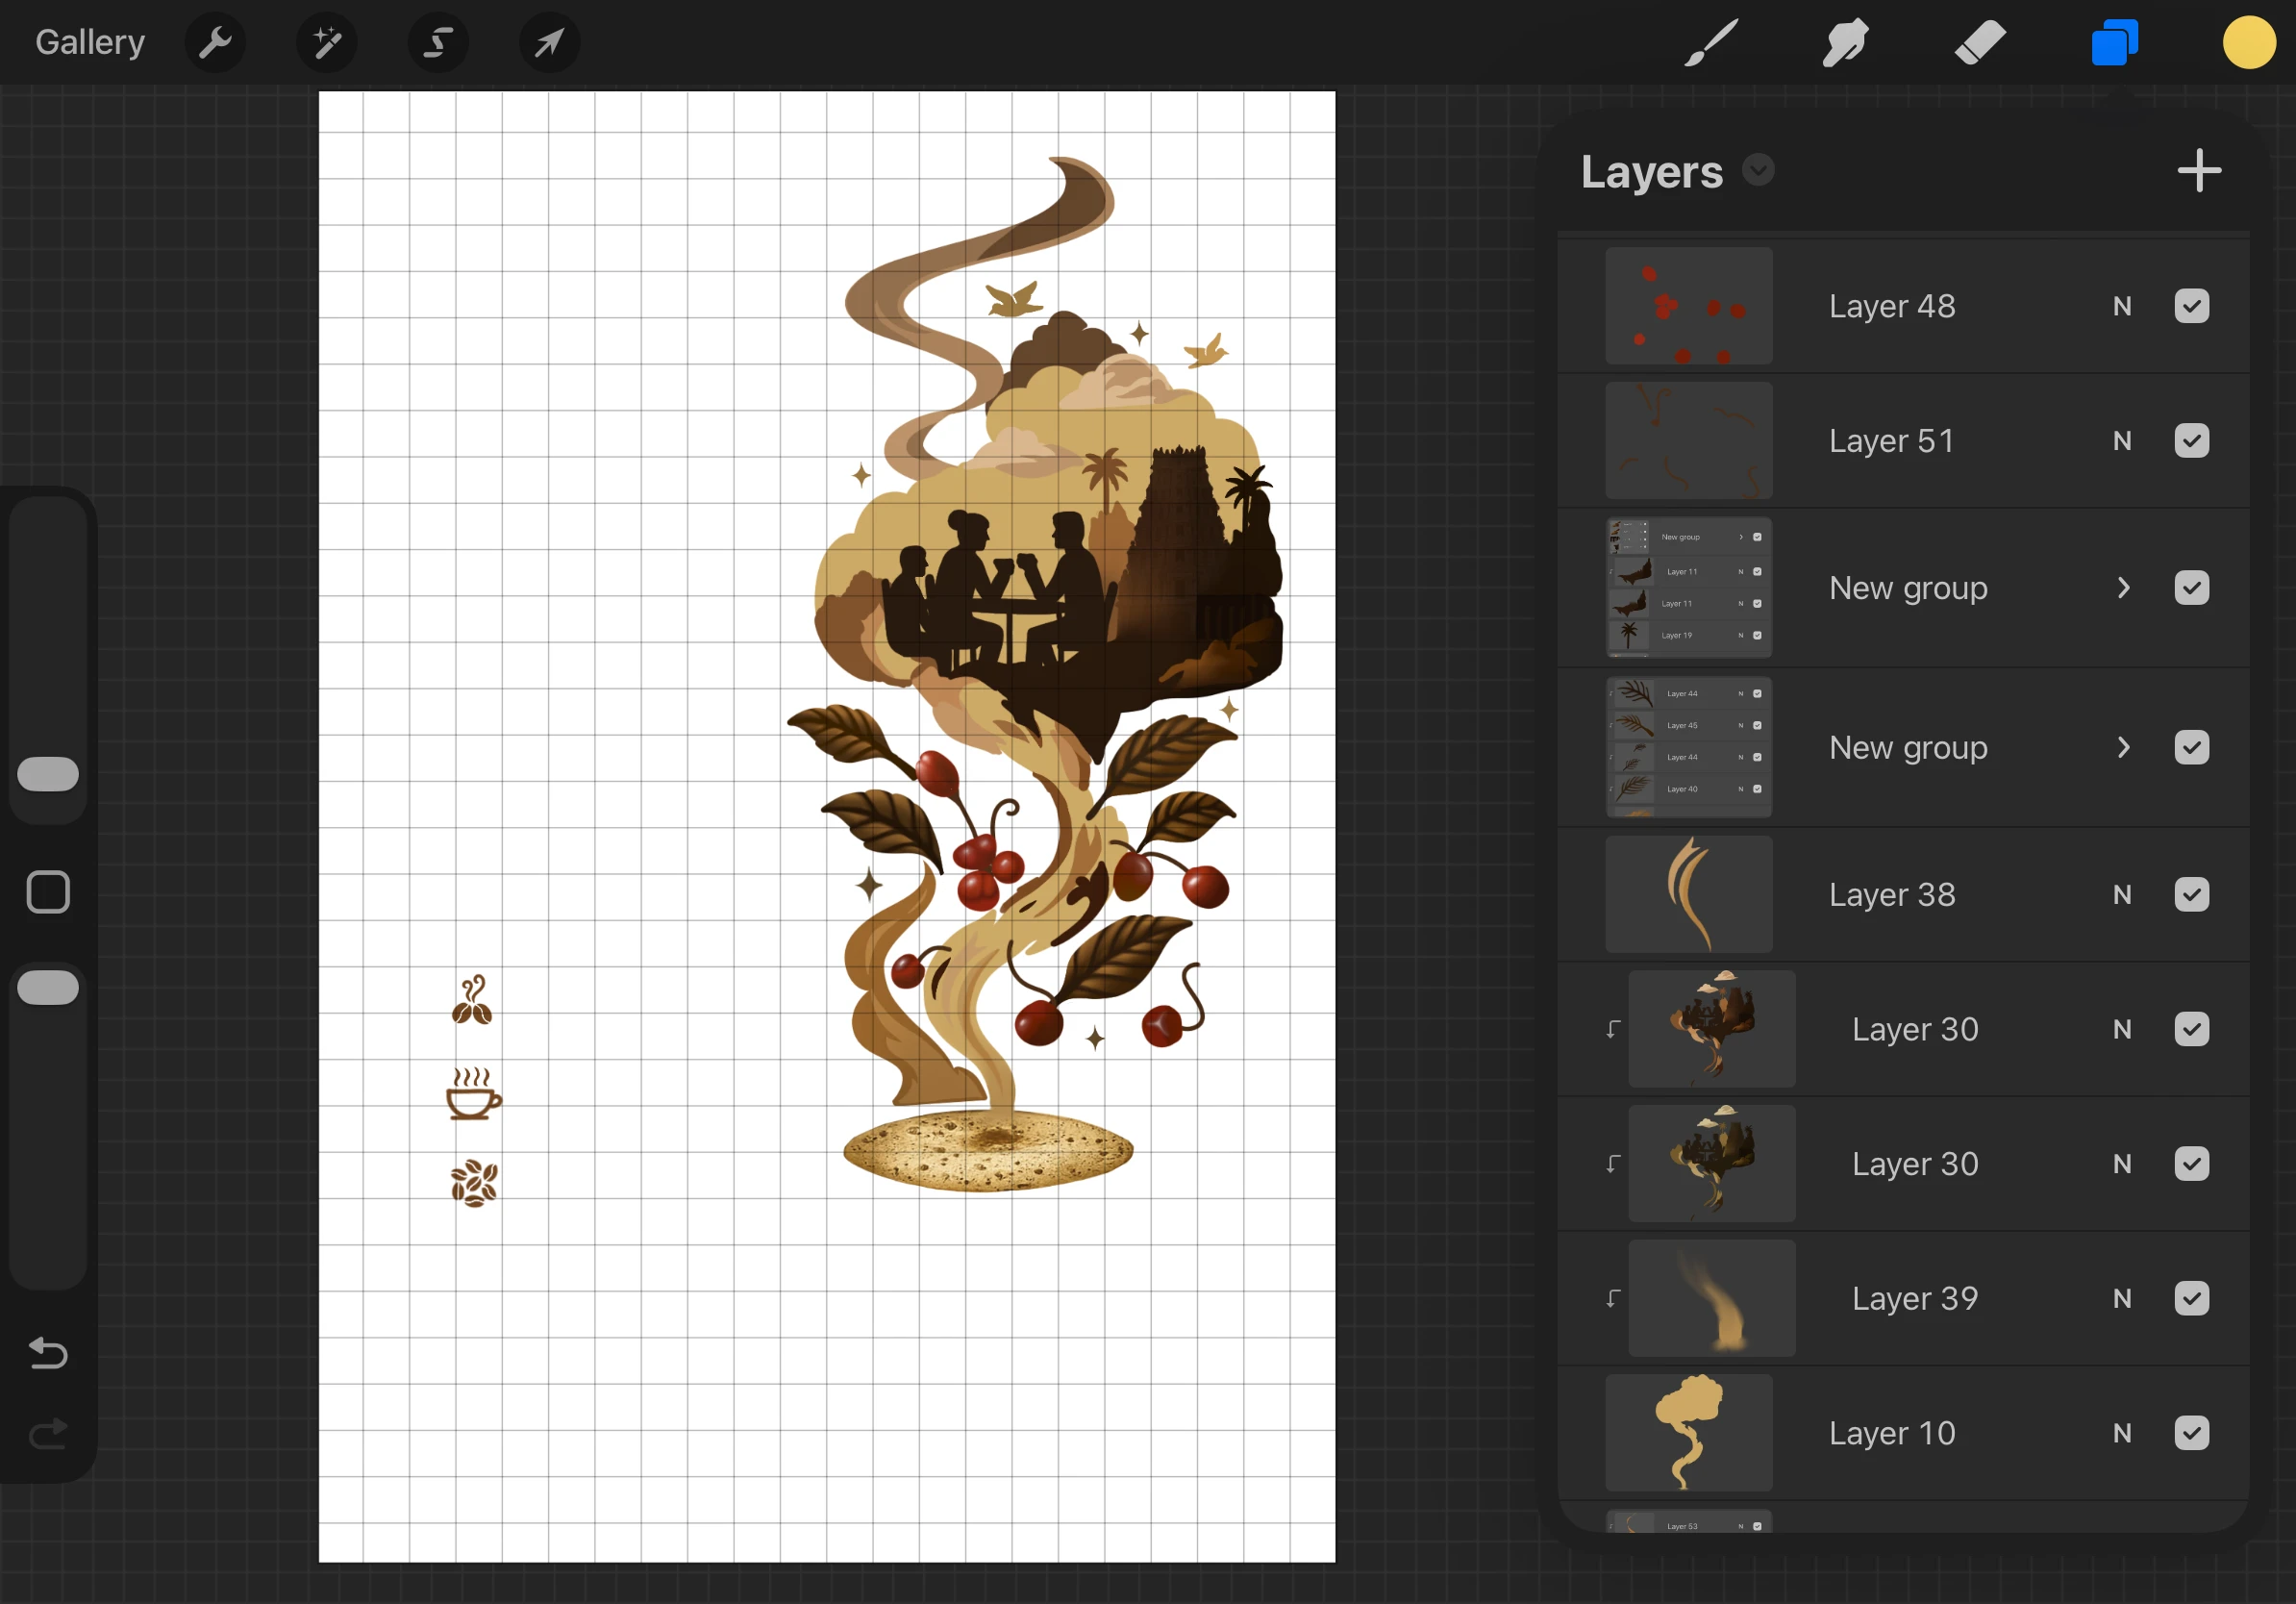This screenshot has width=2296, height=1604.
Task: Open blend mode N for Layer 38
Action: coord(2122,894)
